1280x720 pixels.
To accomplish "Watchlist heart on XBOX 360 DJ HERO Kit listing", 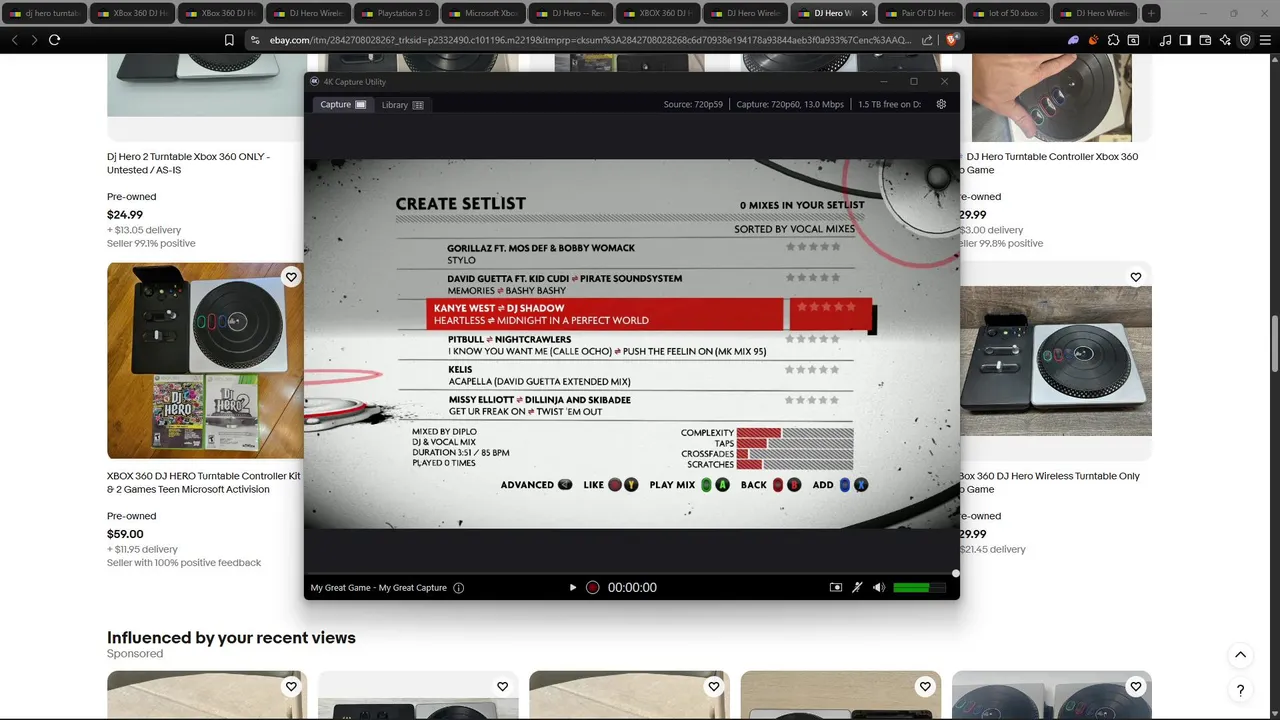I will (291, 277).
